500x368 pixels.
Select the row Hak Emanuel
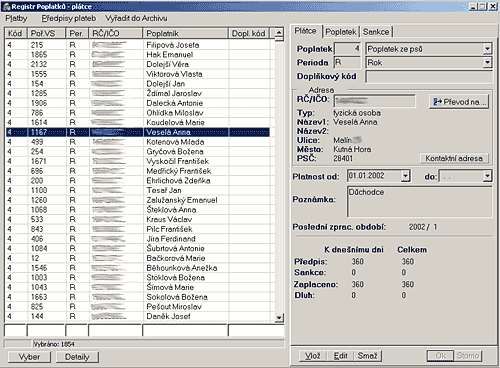click(137, 54)
